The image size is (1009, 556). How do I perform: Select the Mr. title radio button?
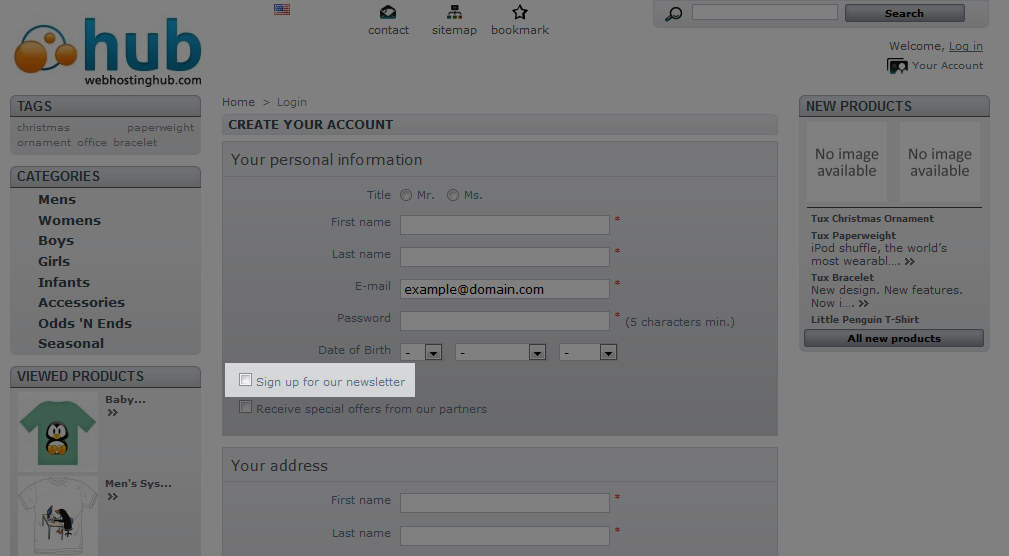(x=406, y=195)
